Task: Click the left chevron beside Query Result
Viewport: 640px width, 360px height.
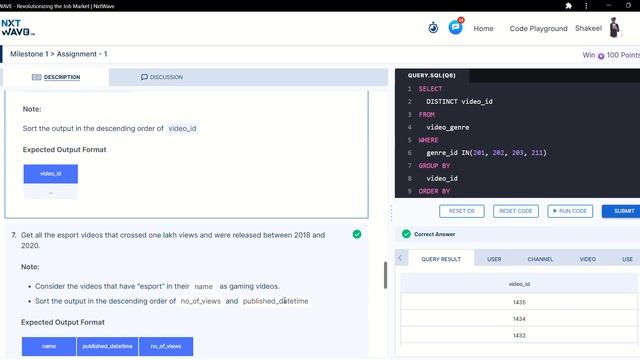Action: pyautogui.click(x=401, y=258)
